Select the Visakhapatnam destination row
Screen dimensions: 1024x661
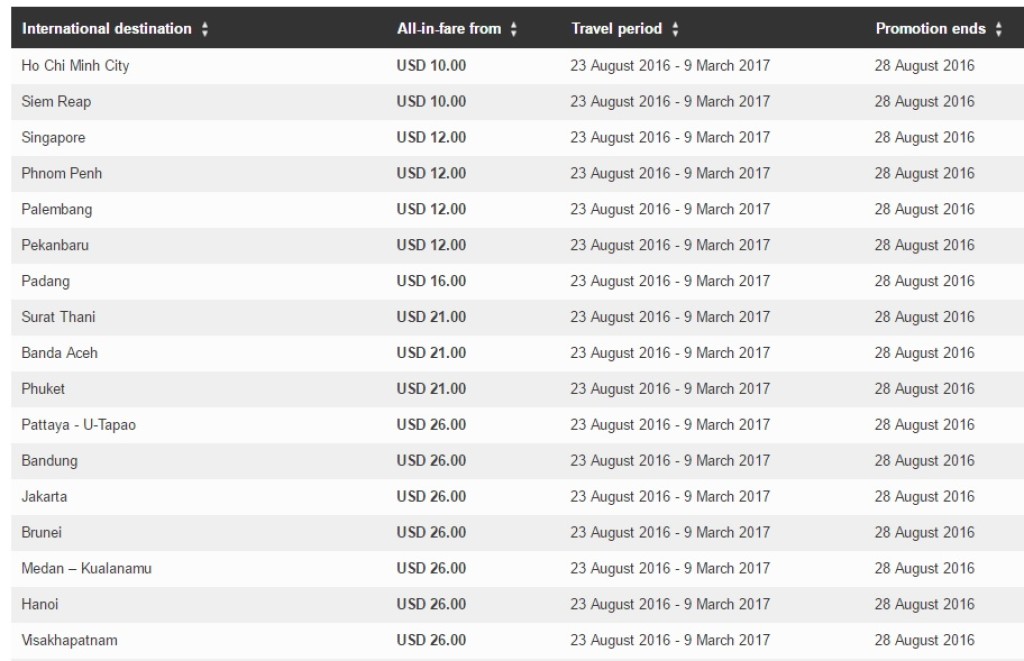[70, 641]
